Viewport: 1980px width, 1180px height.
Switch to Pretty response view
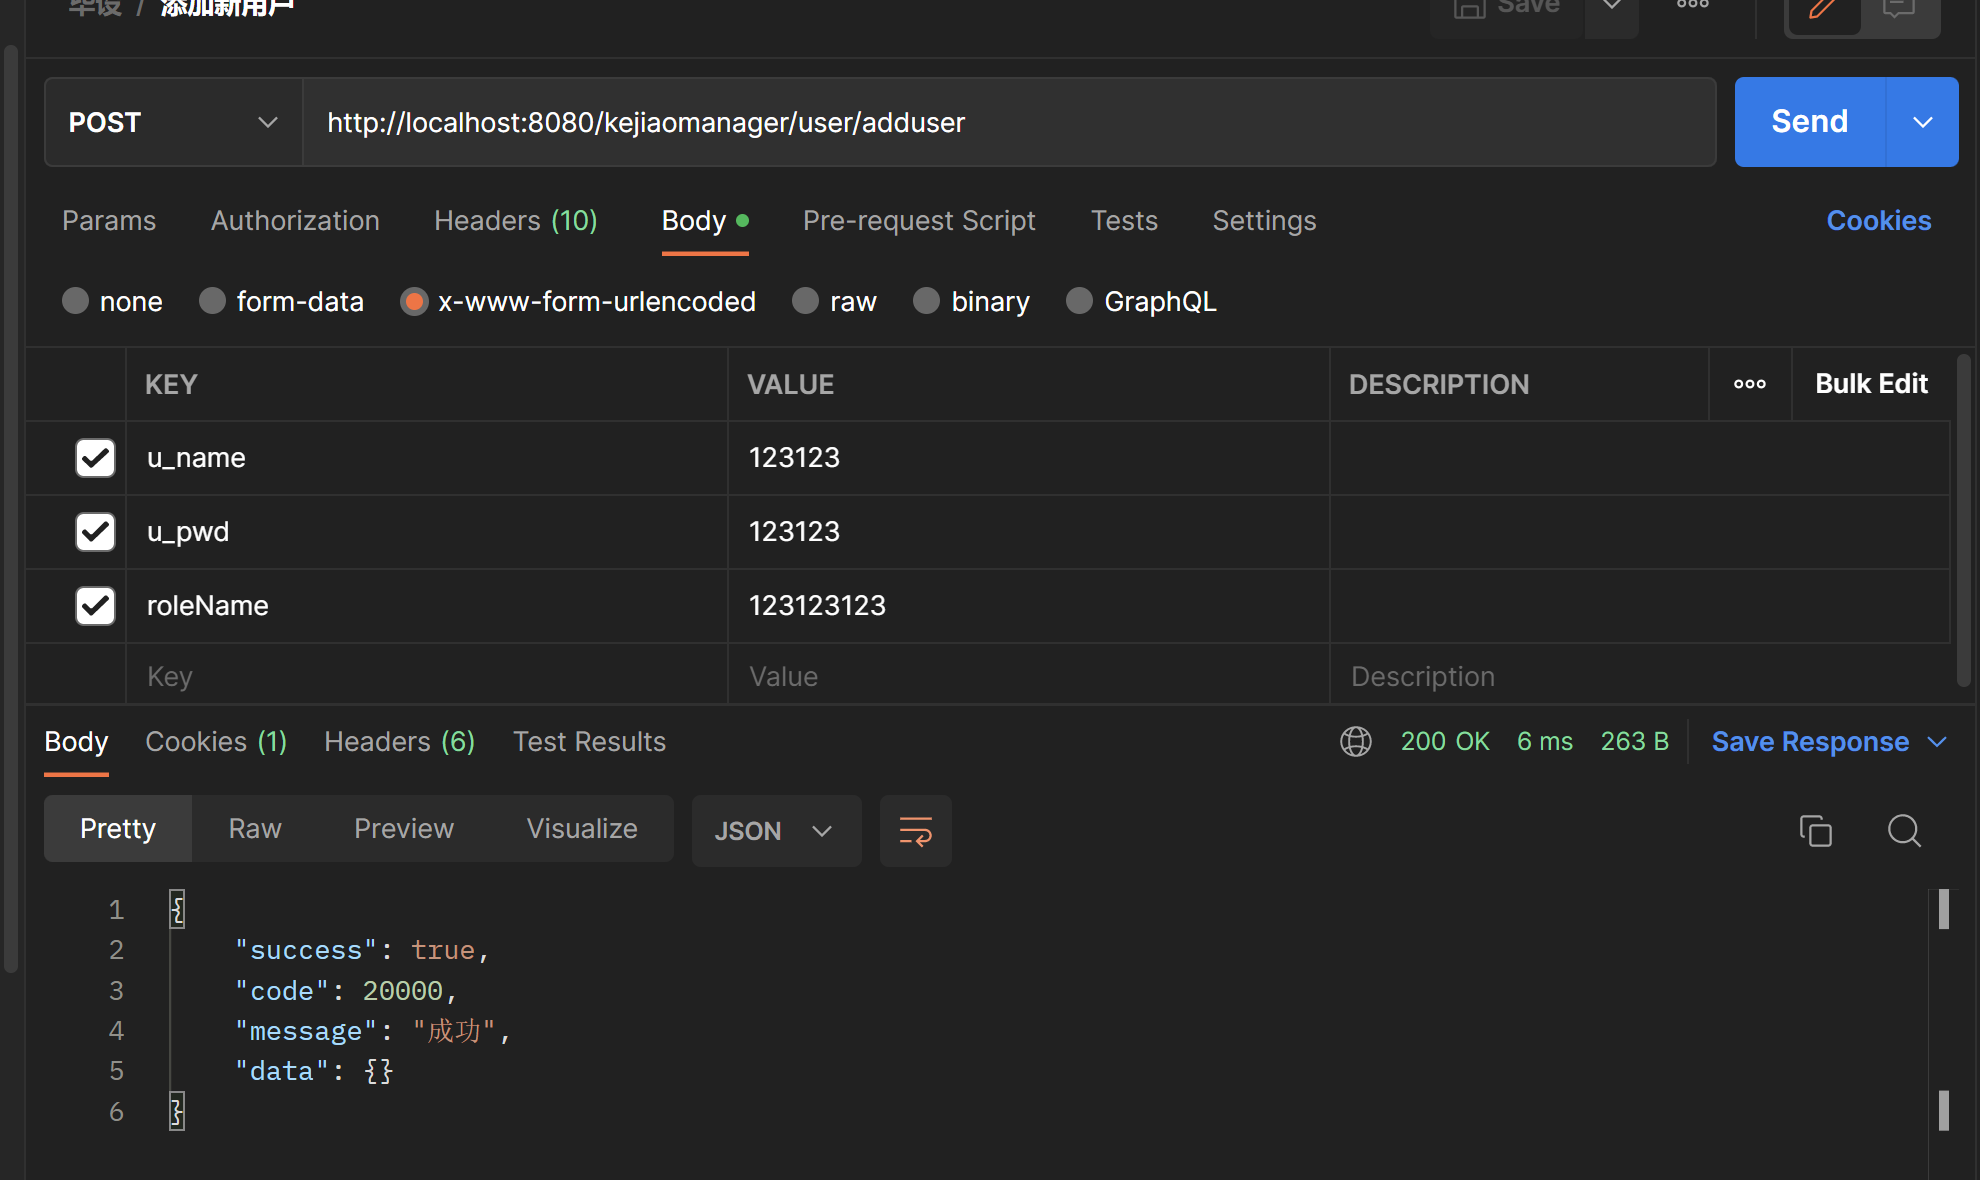click(118, 829)
